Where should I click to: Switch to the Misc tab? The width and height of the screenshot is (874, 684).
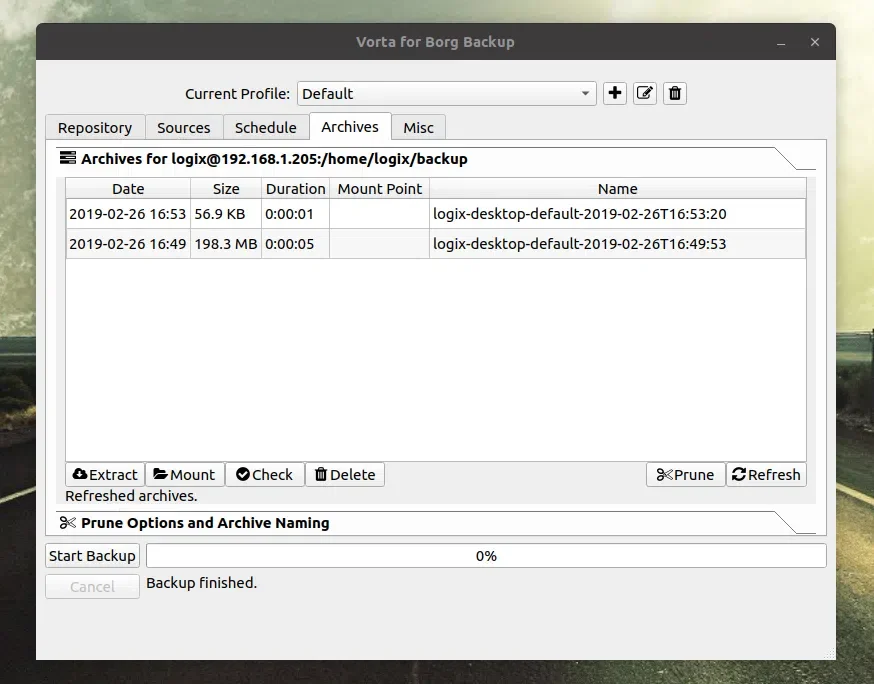[x=418, y=127]
